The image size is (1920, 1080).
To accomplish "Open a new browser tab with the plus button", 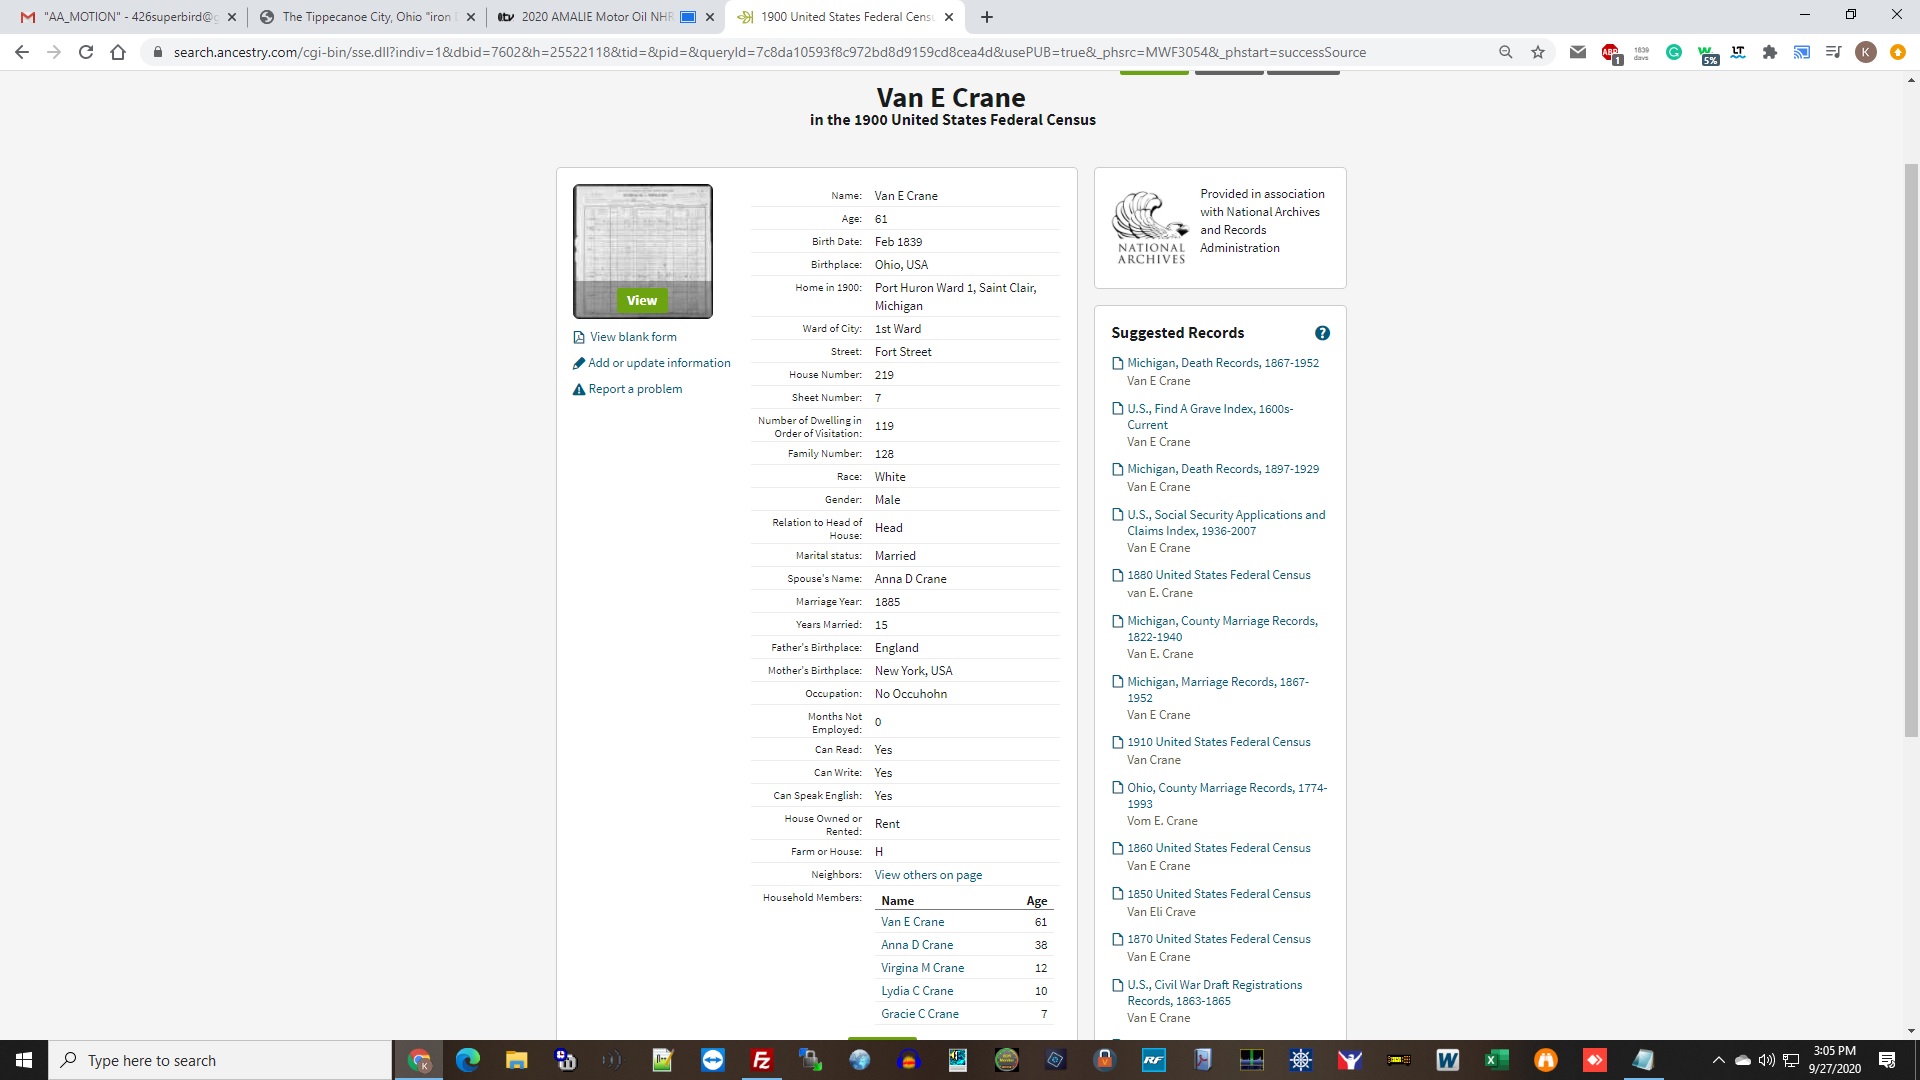I will pyautogui.click(x=987, y=17).
